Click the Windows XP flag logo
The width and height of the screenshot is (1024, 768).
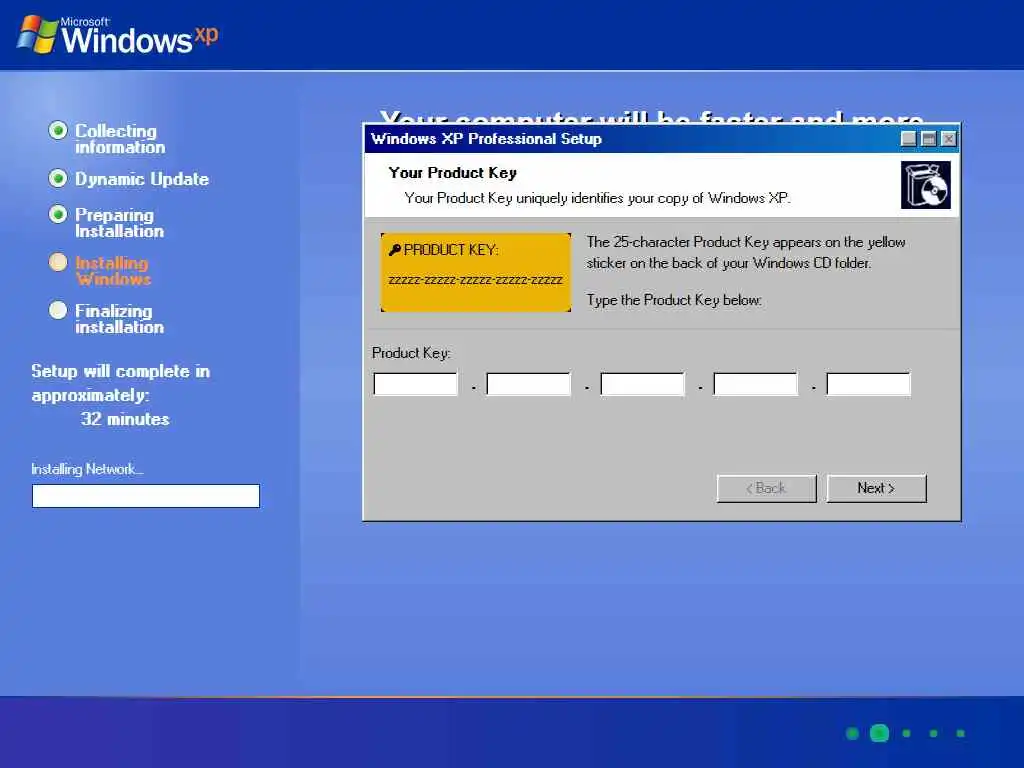coord(37,35)
